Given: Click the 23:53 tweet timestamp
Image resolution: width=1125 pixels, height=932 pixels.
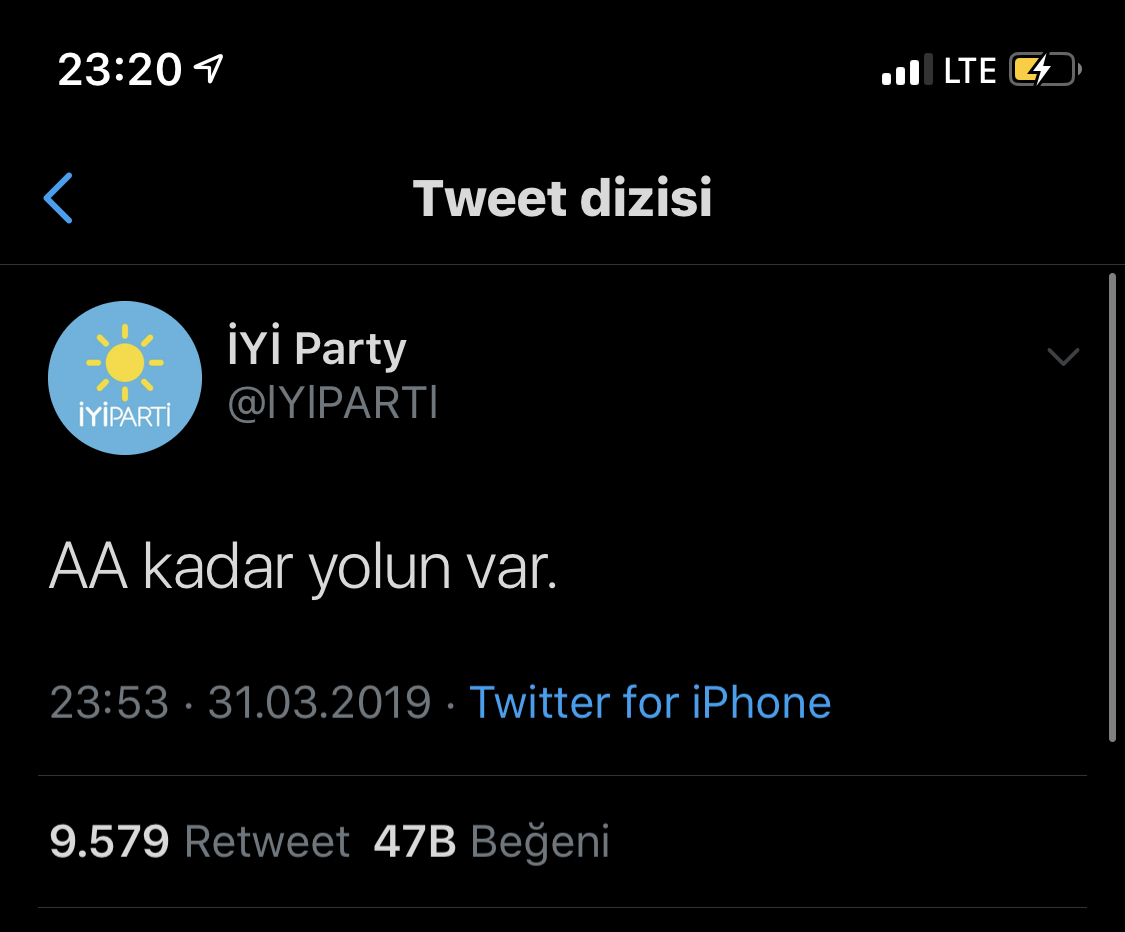Looking at the screenshot, I should click(109, 702).
